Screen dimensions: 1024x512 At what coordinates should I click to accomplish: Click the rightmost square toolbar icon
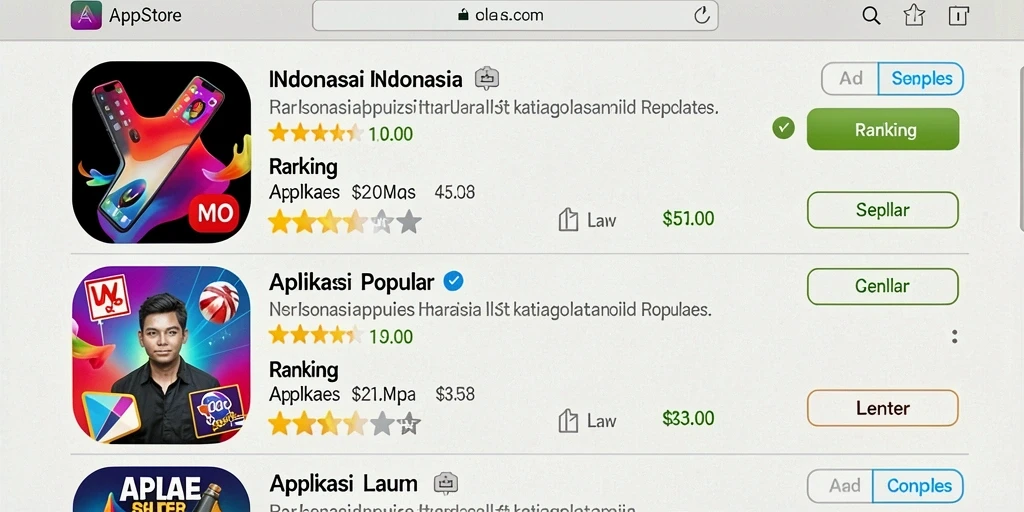(957, 16)
